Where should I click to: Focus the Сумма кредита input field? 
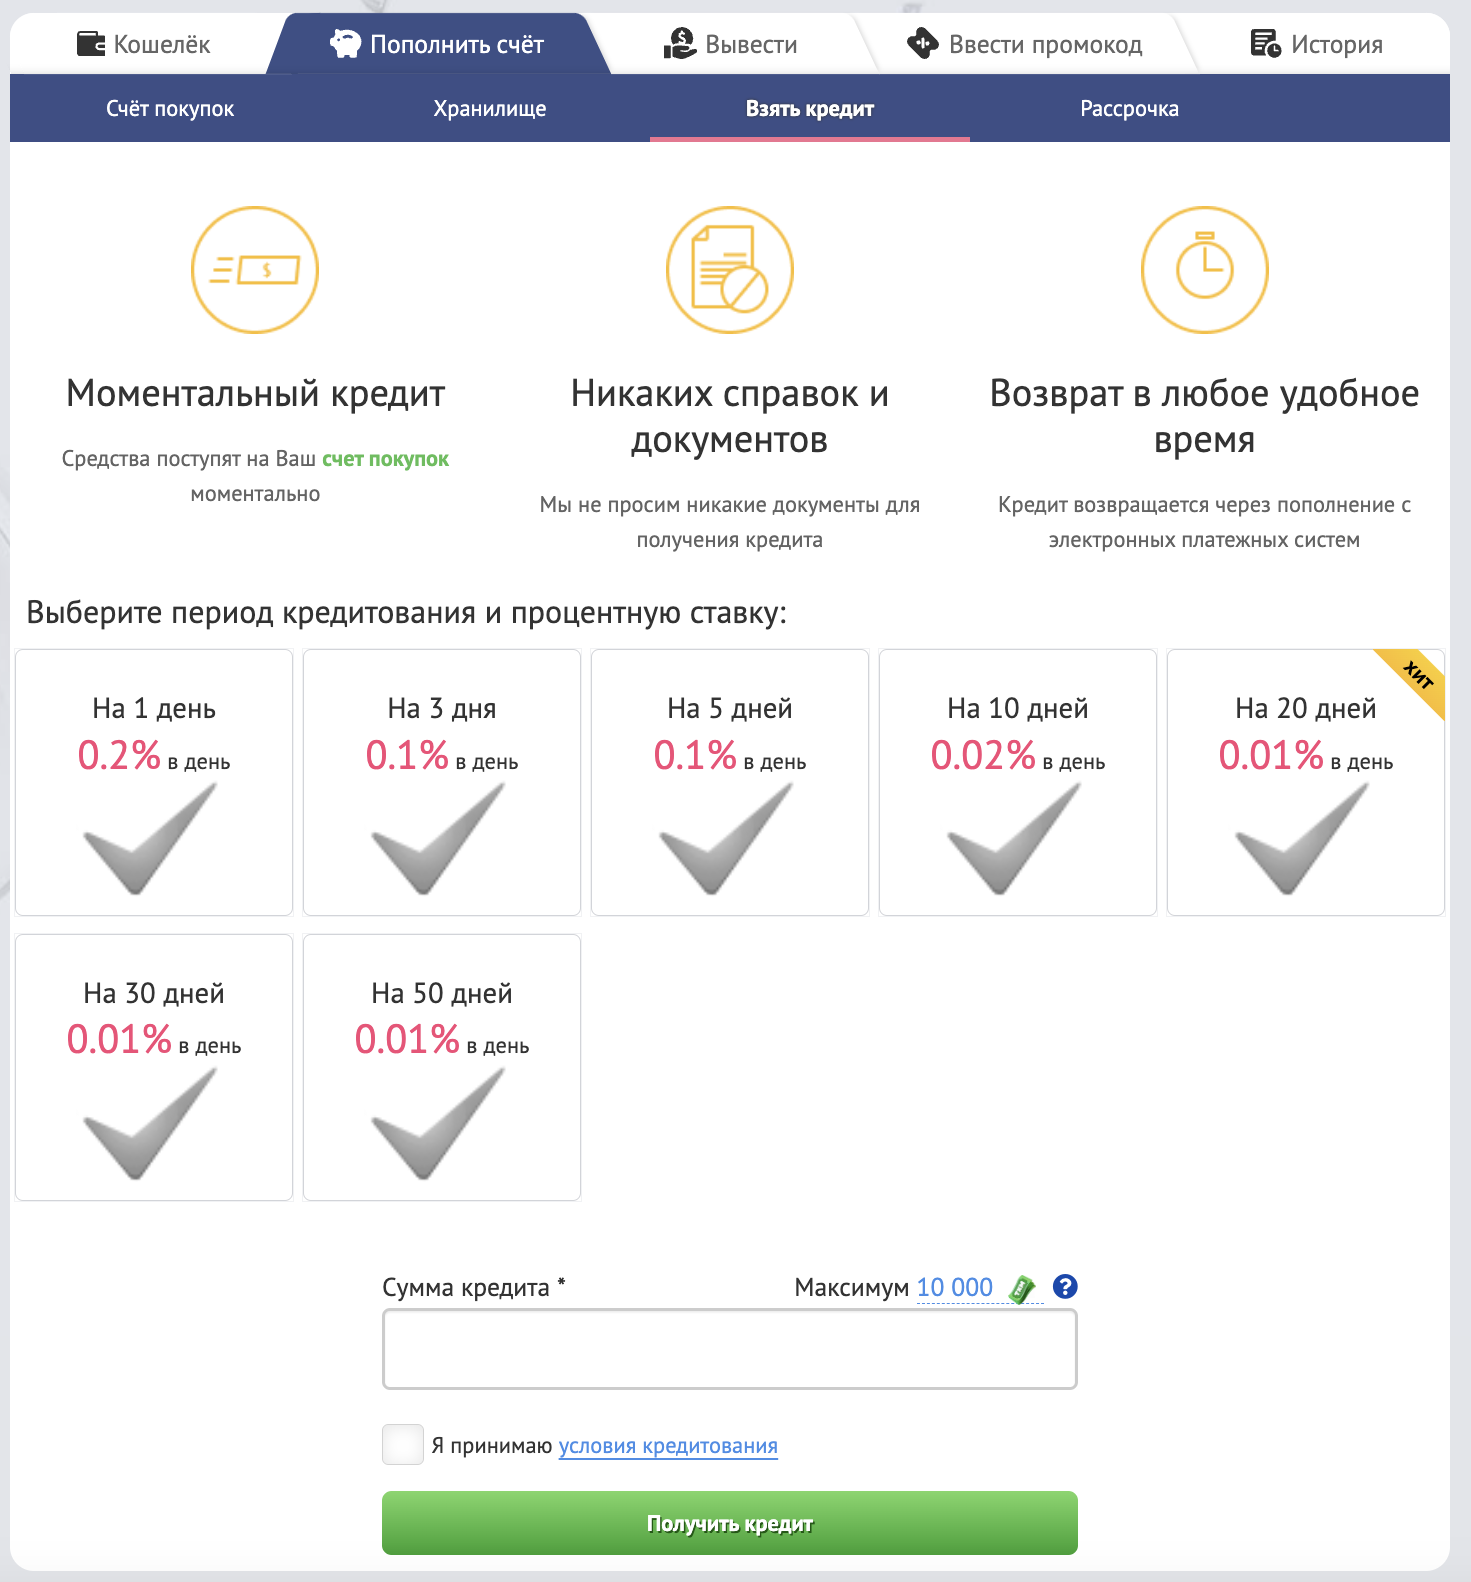[730, 1349]
